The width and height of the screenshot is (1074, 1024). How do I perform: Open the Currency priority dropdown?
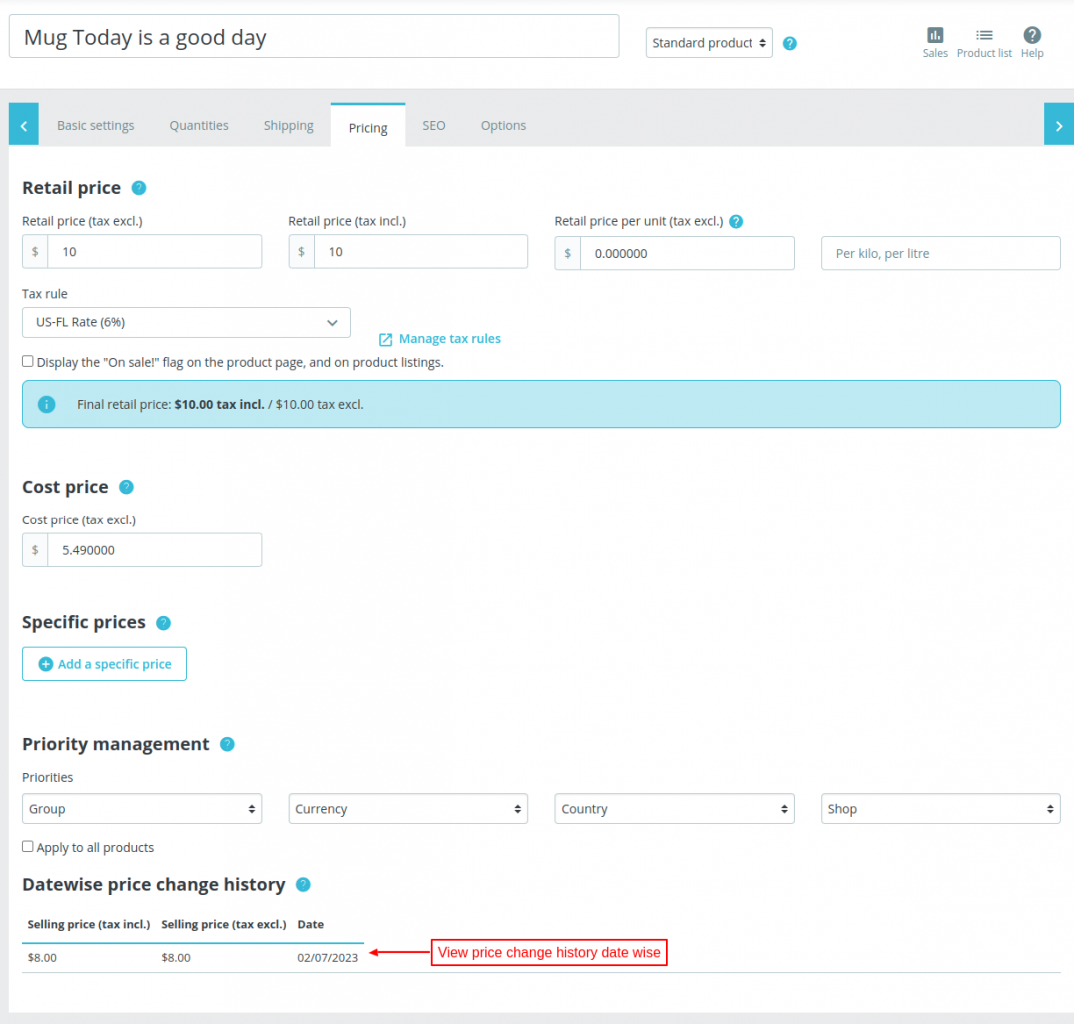(408, 809)
